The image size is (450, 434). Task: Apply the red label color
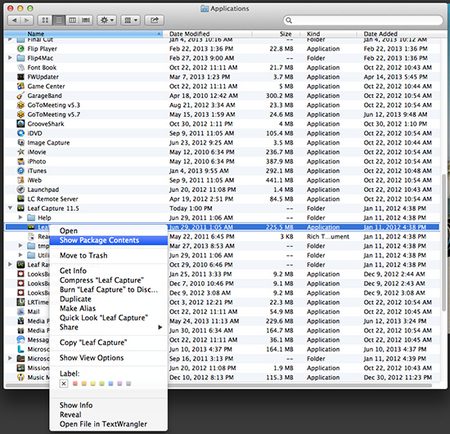(75, 384)
